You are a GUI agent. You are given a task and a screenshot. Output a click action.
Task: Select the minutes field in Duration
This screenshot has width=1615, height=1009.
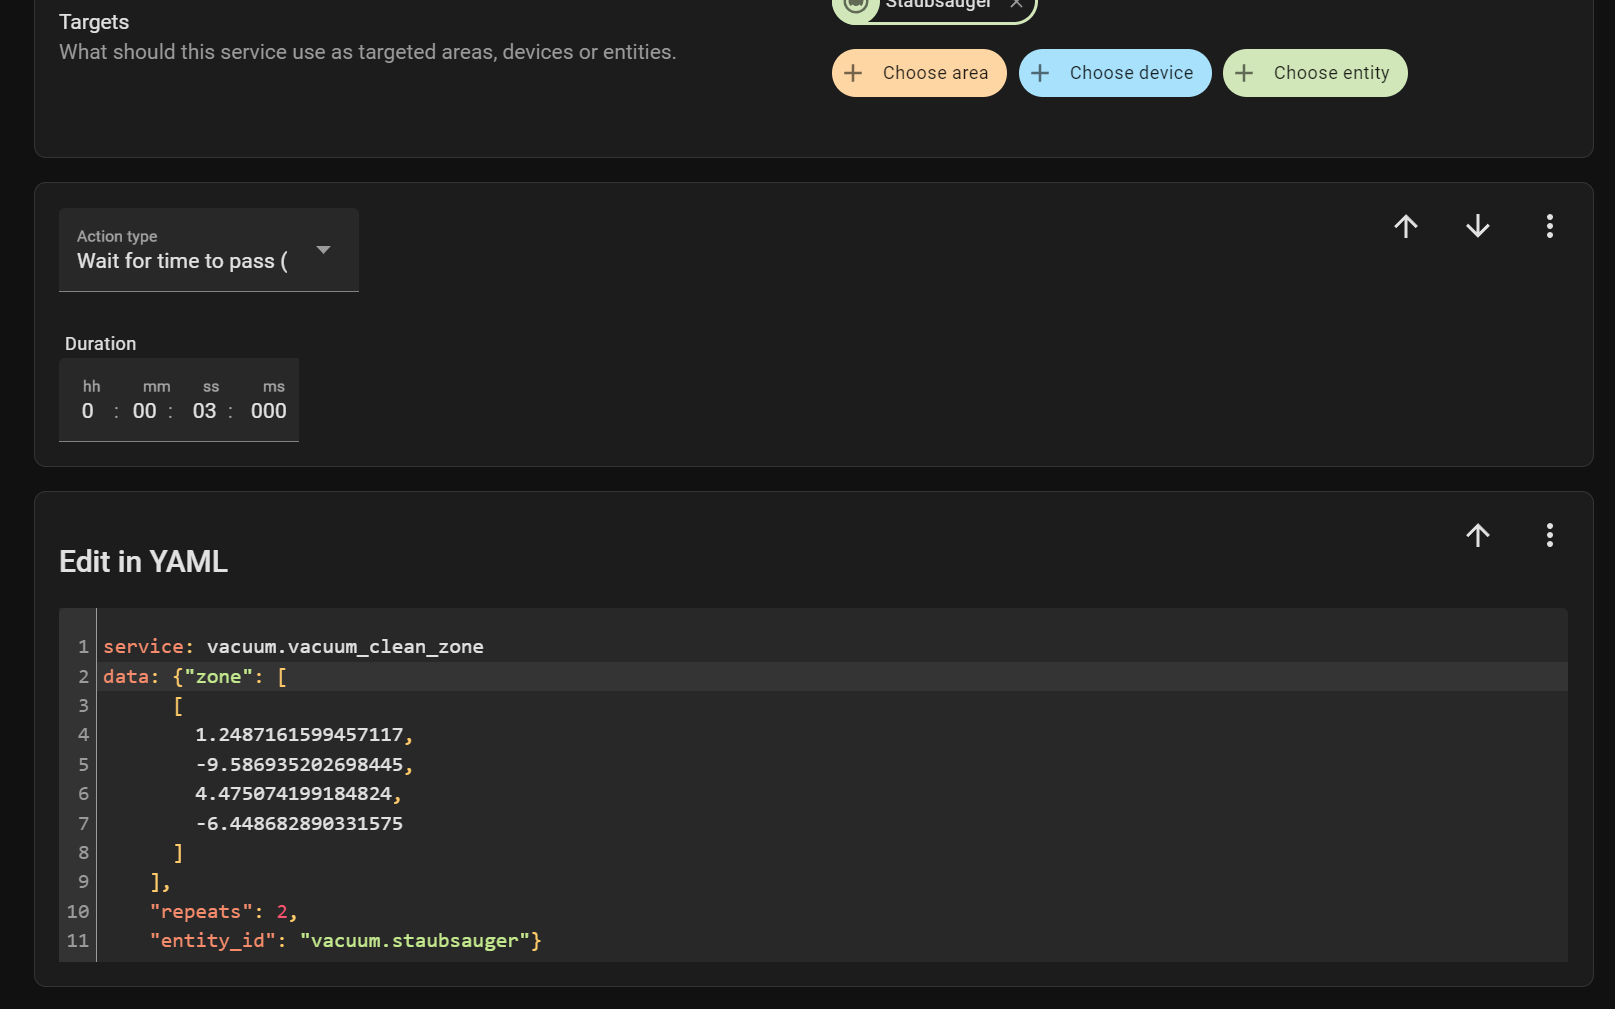point(144,410)
